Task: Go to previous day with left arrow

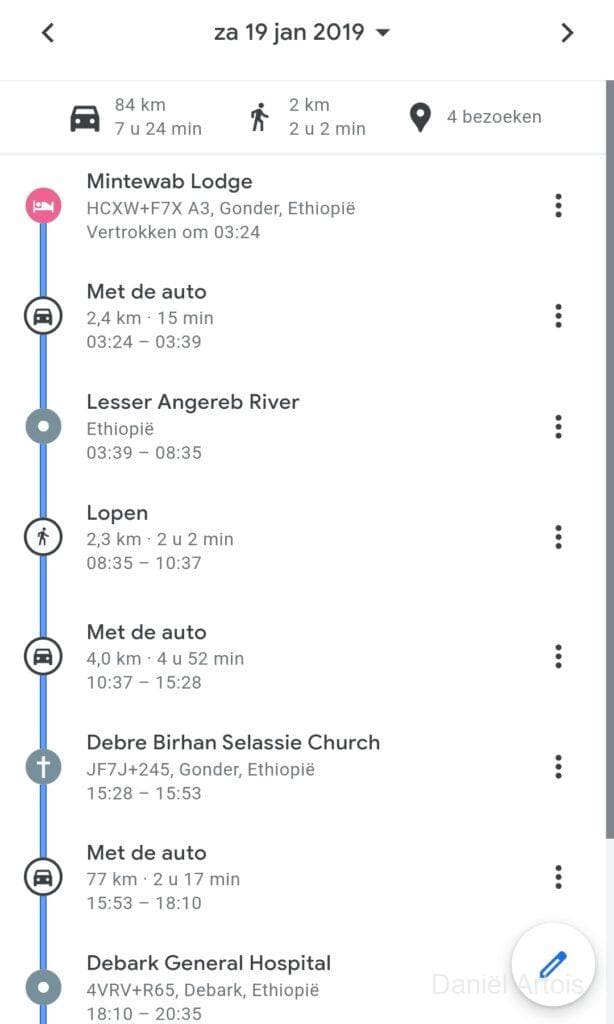Action: point(48,33)
